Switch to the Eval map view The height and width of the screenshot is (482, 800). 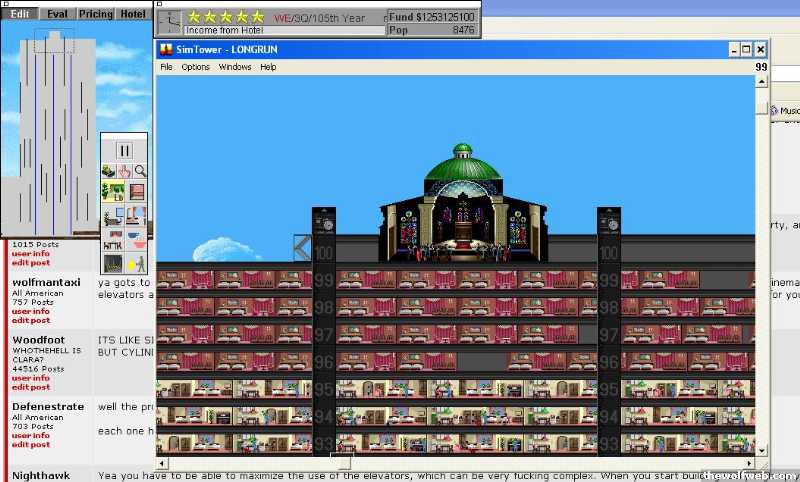[58, 14]
